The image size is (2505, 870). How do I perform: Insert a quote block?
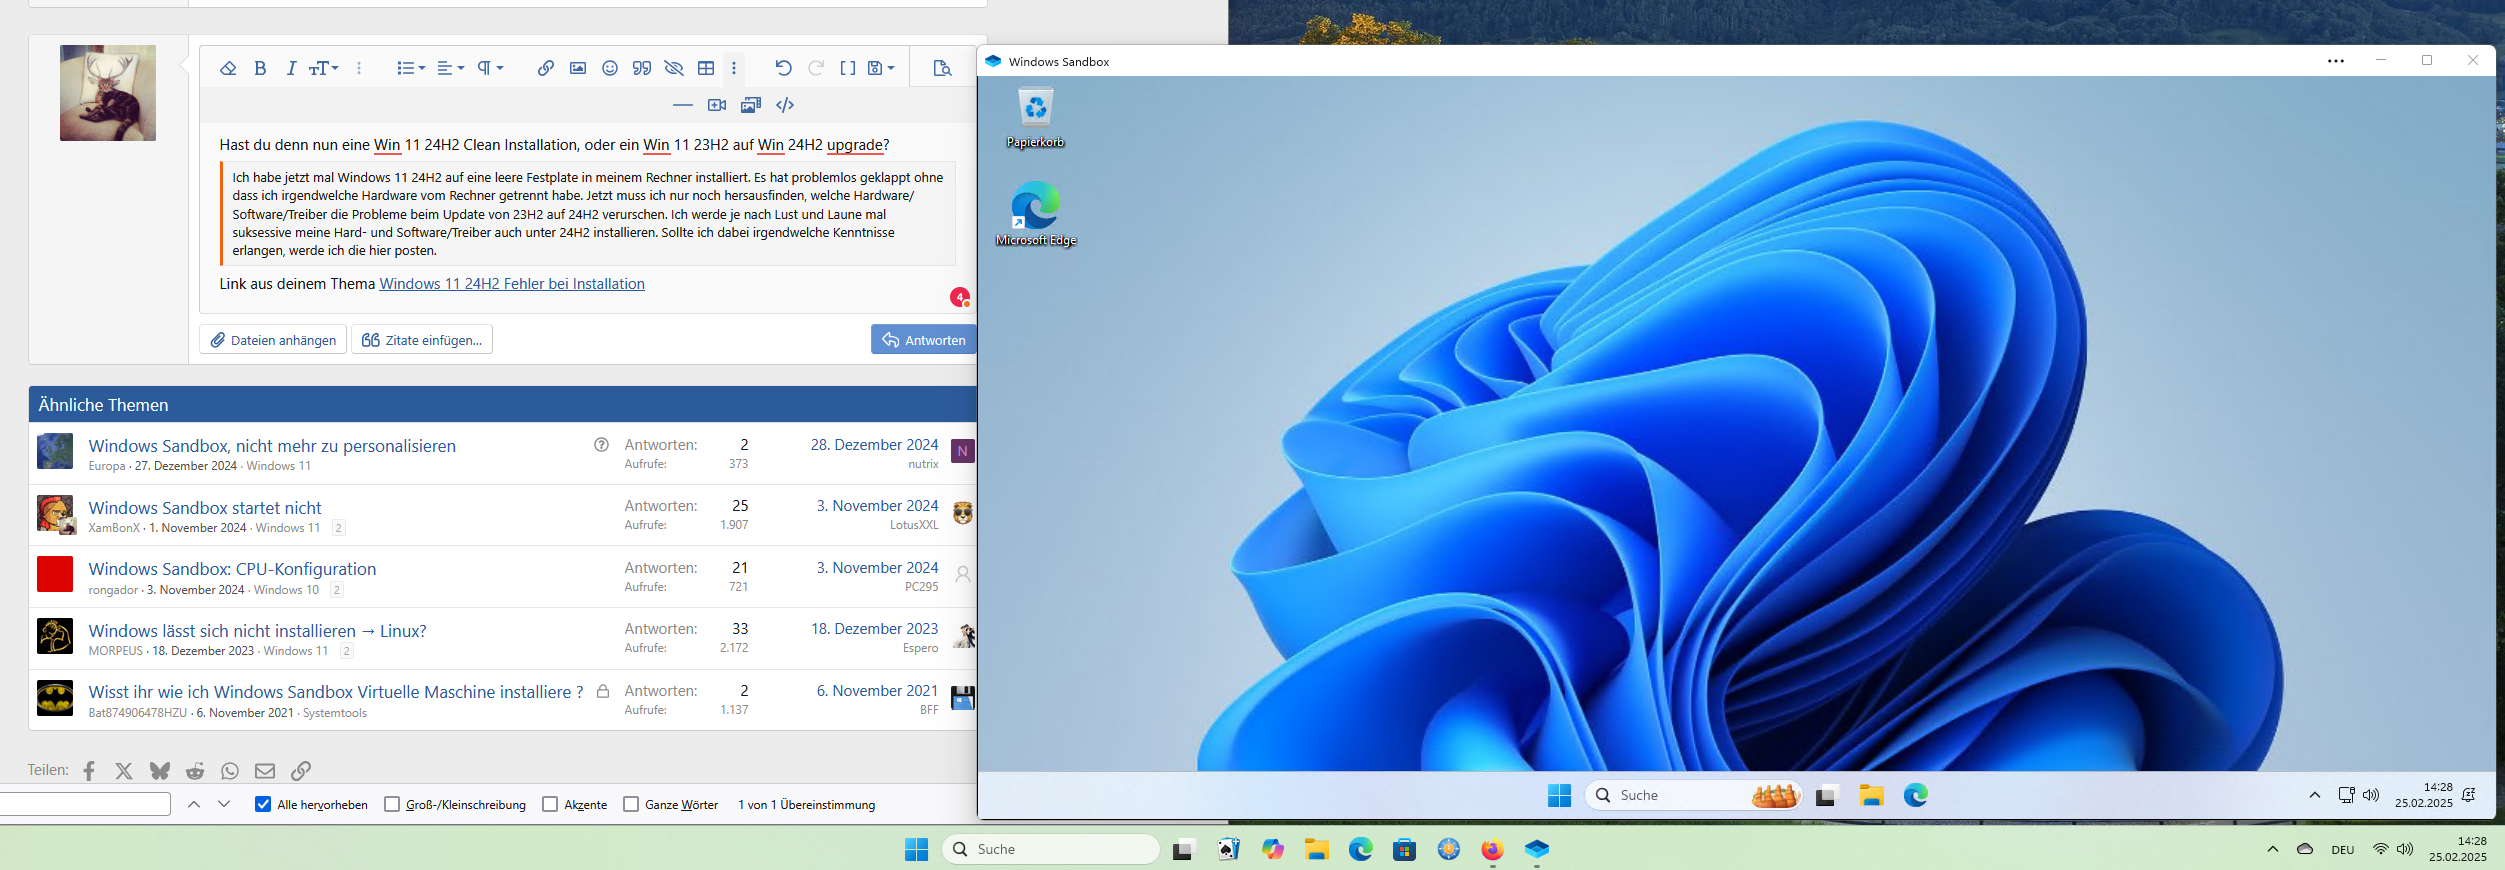642,68
